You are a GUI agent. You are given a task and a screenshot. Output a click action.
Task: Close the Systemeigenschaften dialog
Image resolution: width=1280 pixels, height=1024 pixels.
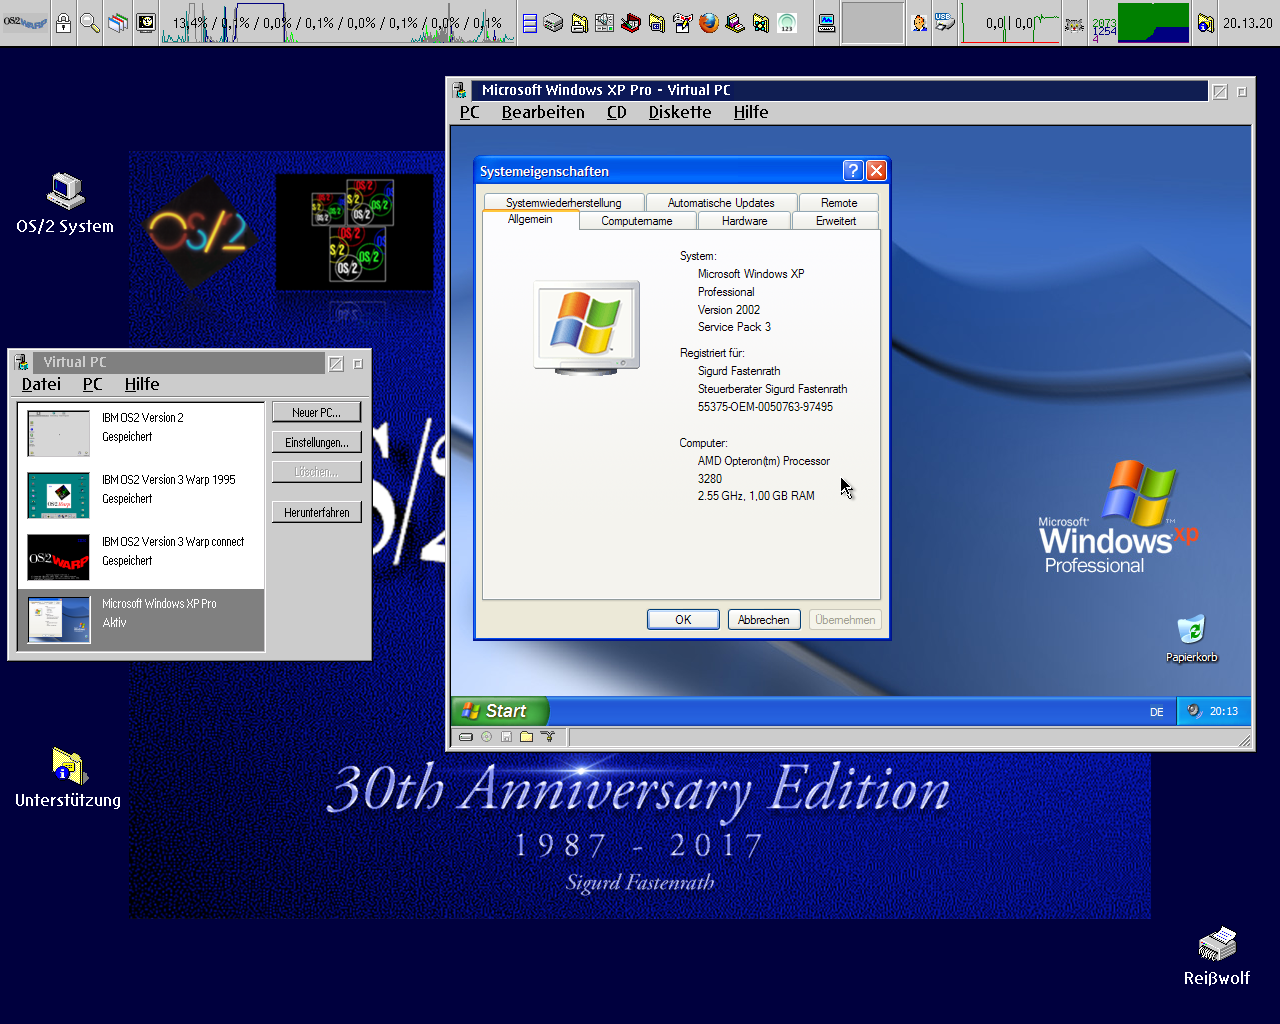(x=876, y=171)
